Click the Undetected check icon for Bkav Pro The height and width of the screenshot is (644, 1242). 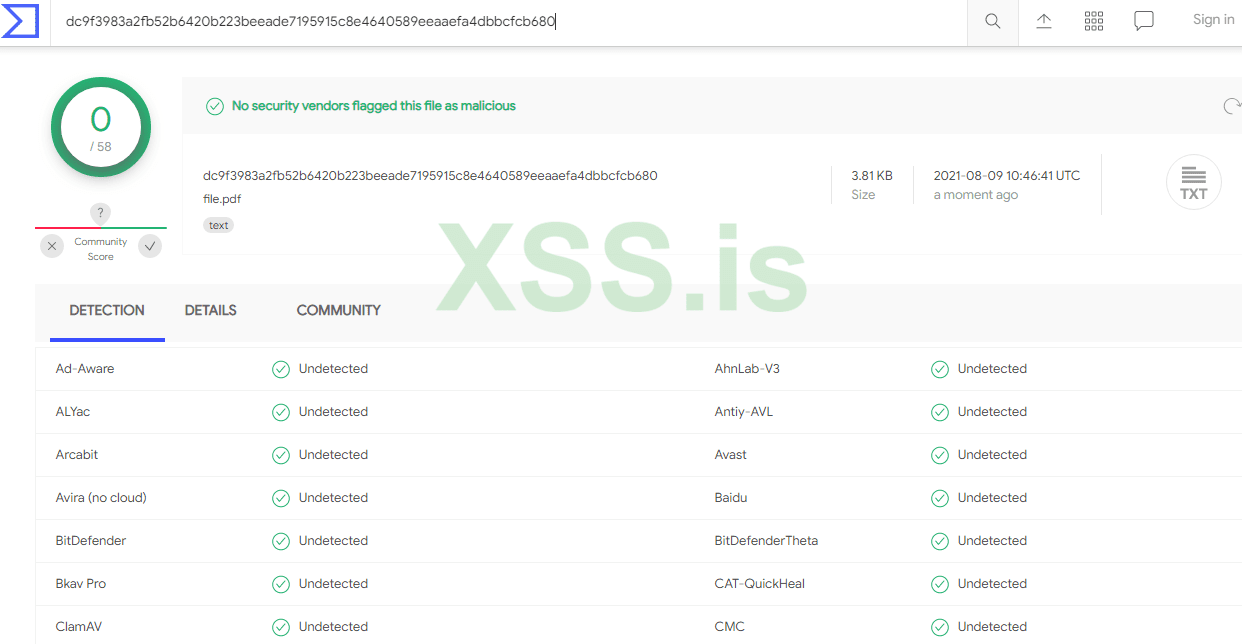(x=281, y=585)
